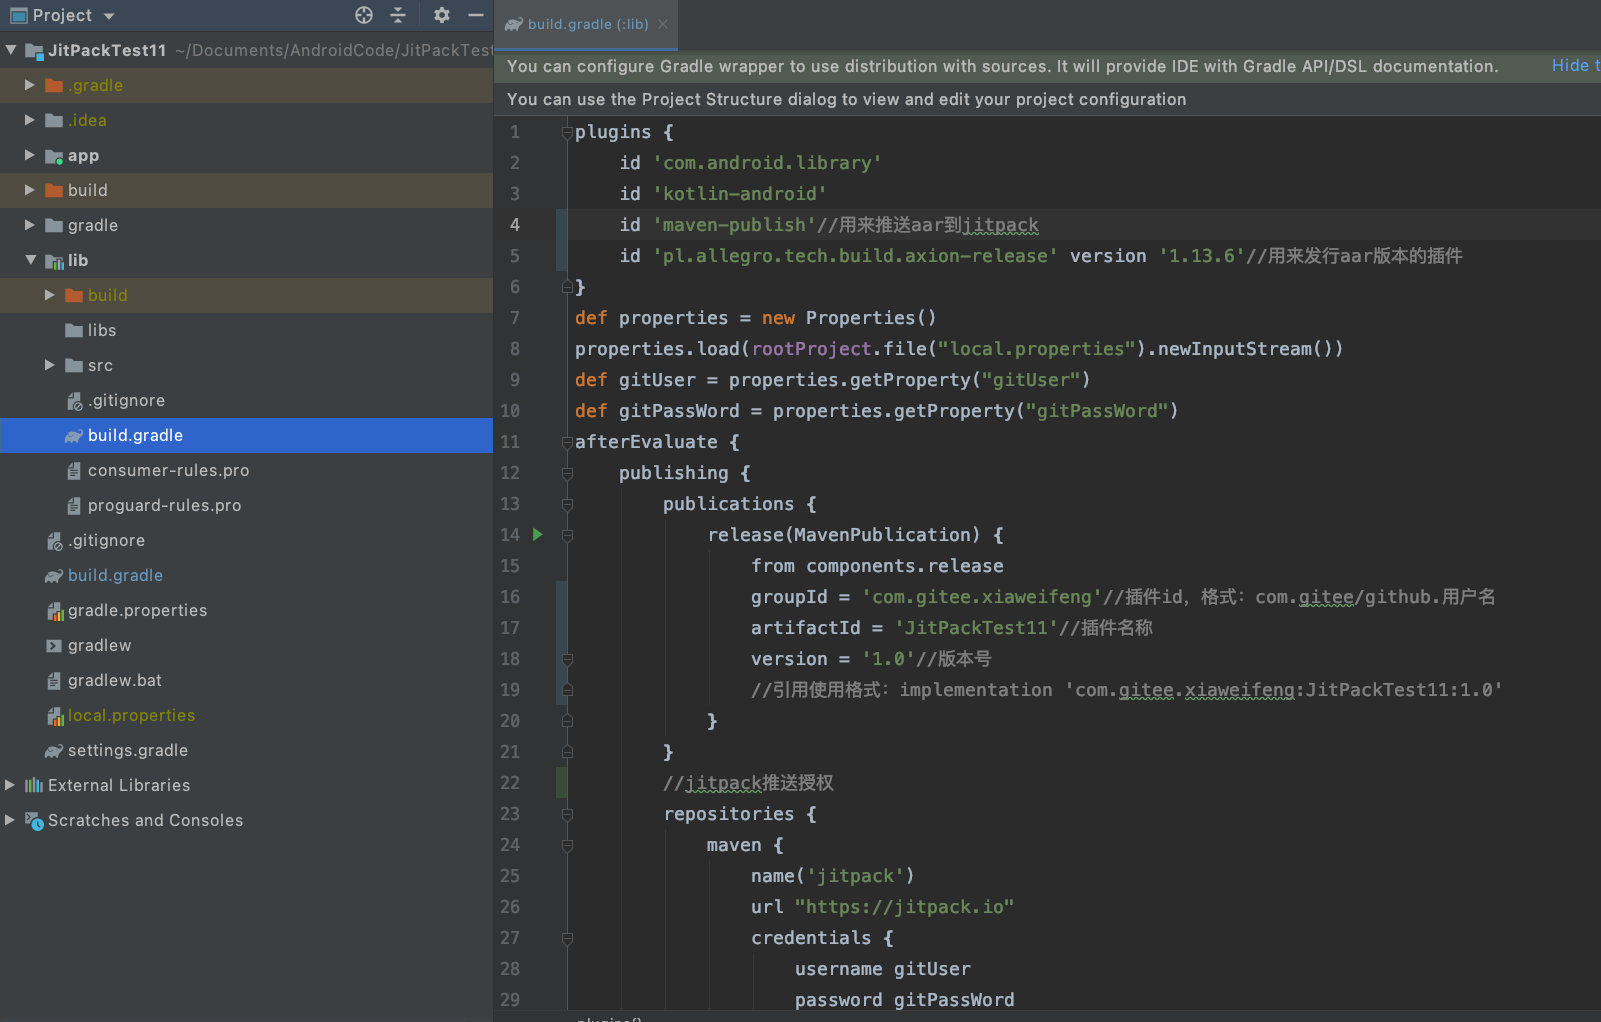Select Opened File with crosshair icon in Project toolbar
Screen dimensions: 1601x1022
coord(364,15)
